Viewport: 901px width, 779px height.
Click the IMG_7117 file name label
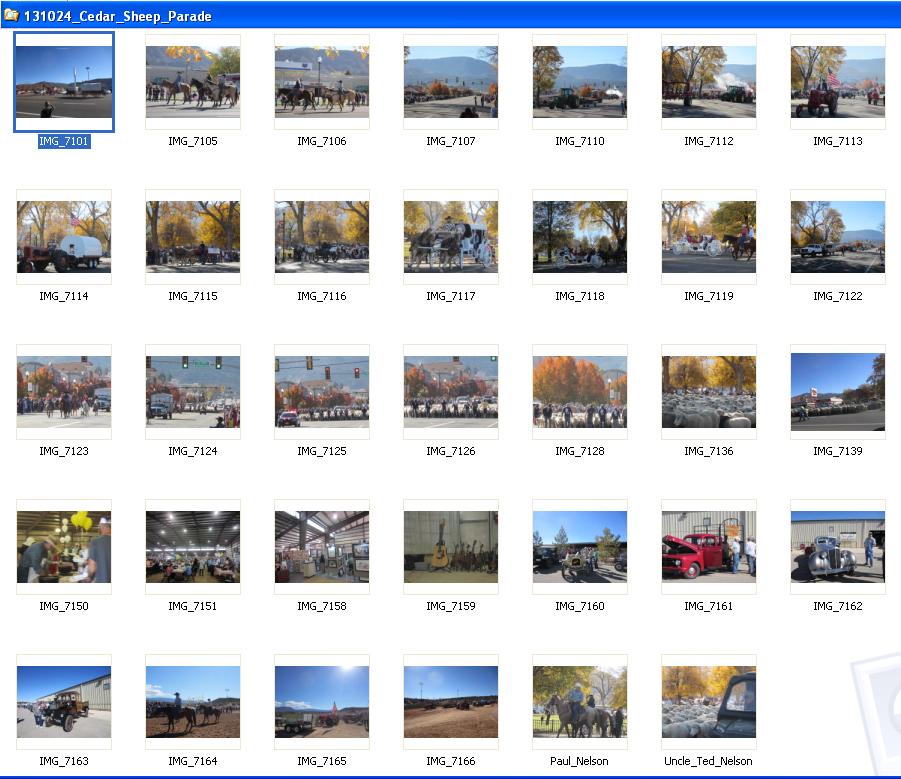pyautogui.click(x=451, y=296)
